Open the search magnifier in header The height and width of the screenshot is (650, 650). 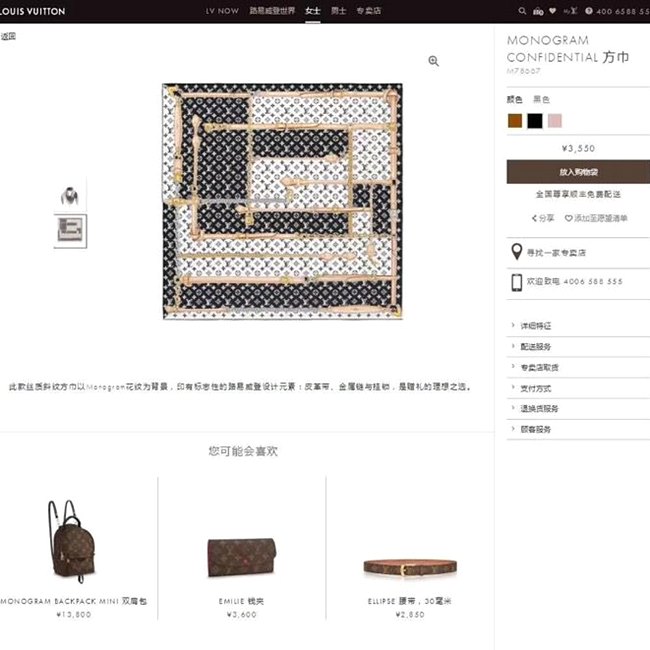tap(522, 11)
